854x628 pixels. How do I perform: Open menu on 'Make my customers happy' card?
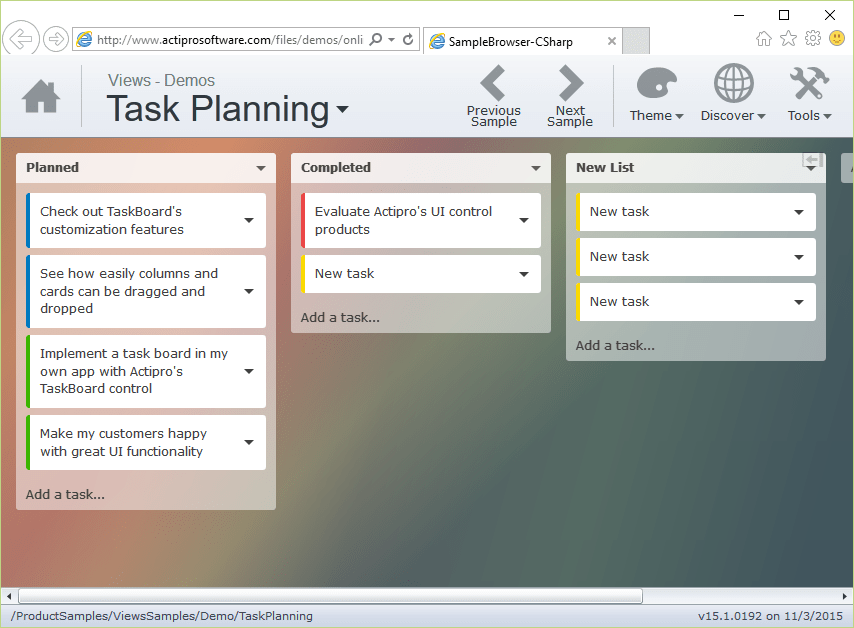[x=247, y=442]
